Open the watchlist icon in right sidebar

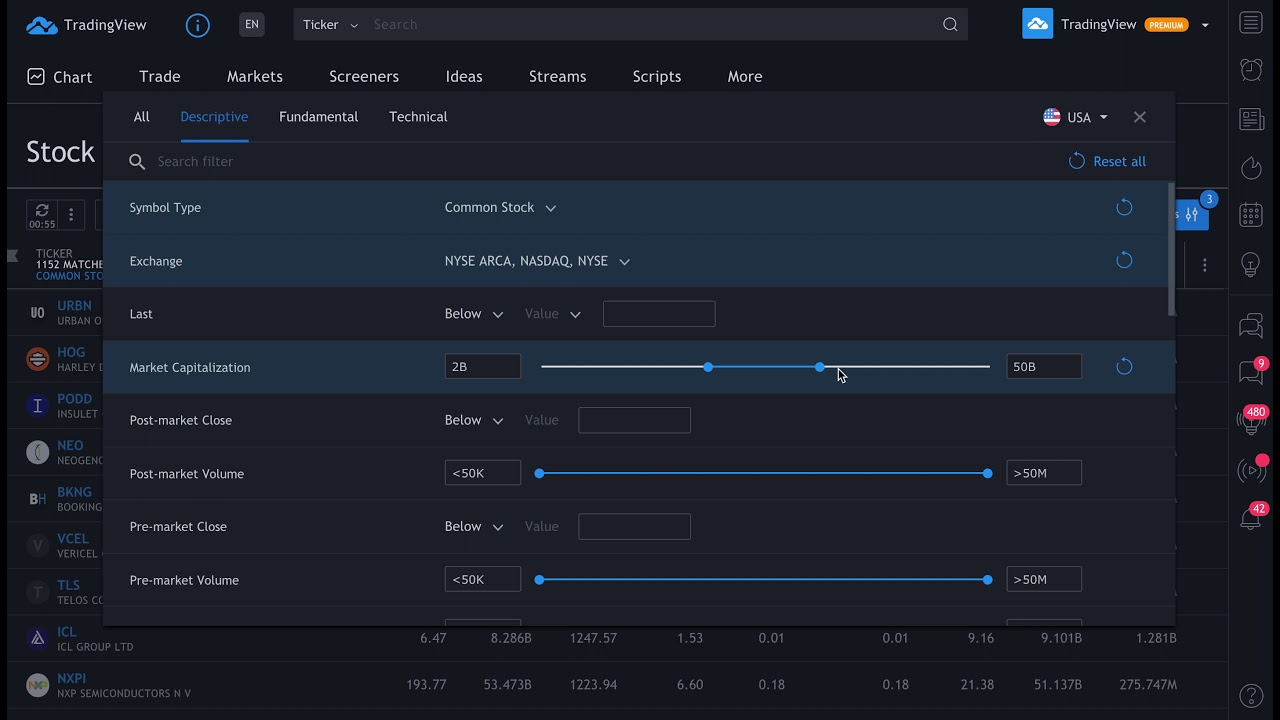[x=1251, y=23]
